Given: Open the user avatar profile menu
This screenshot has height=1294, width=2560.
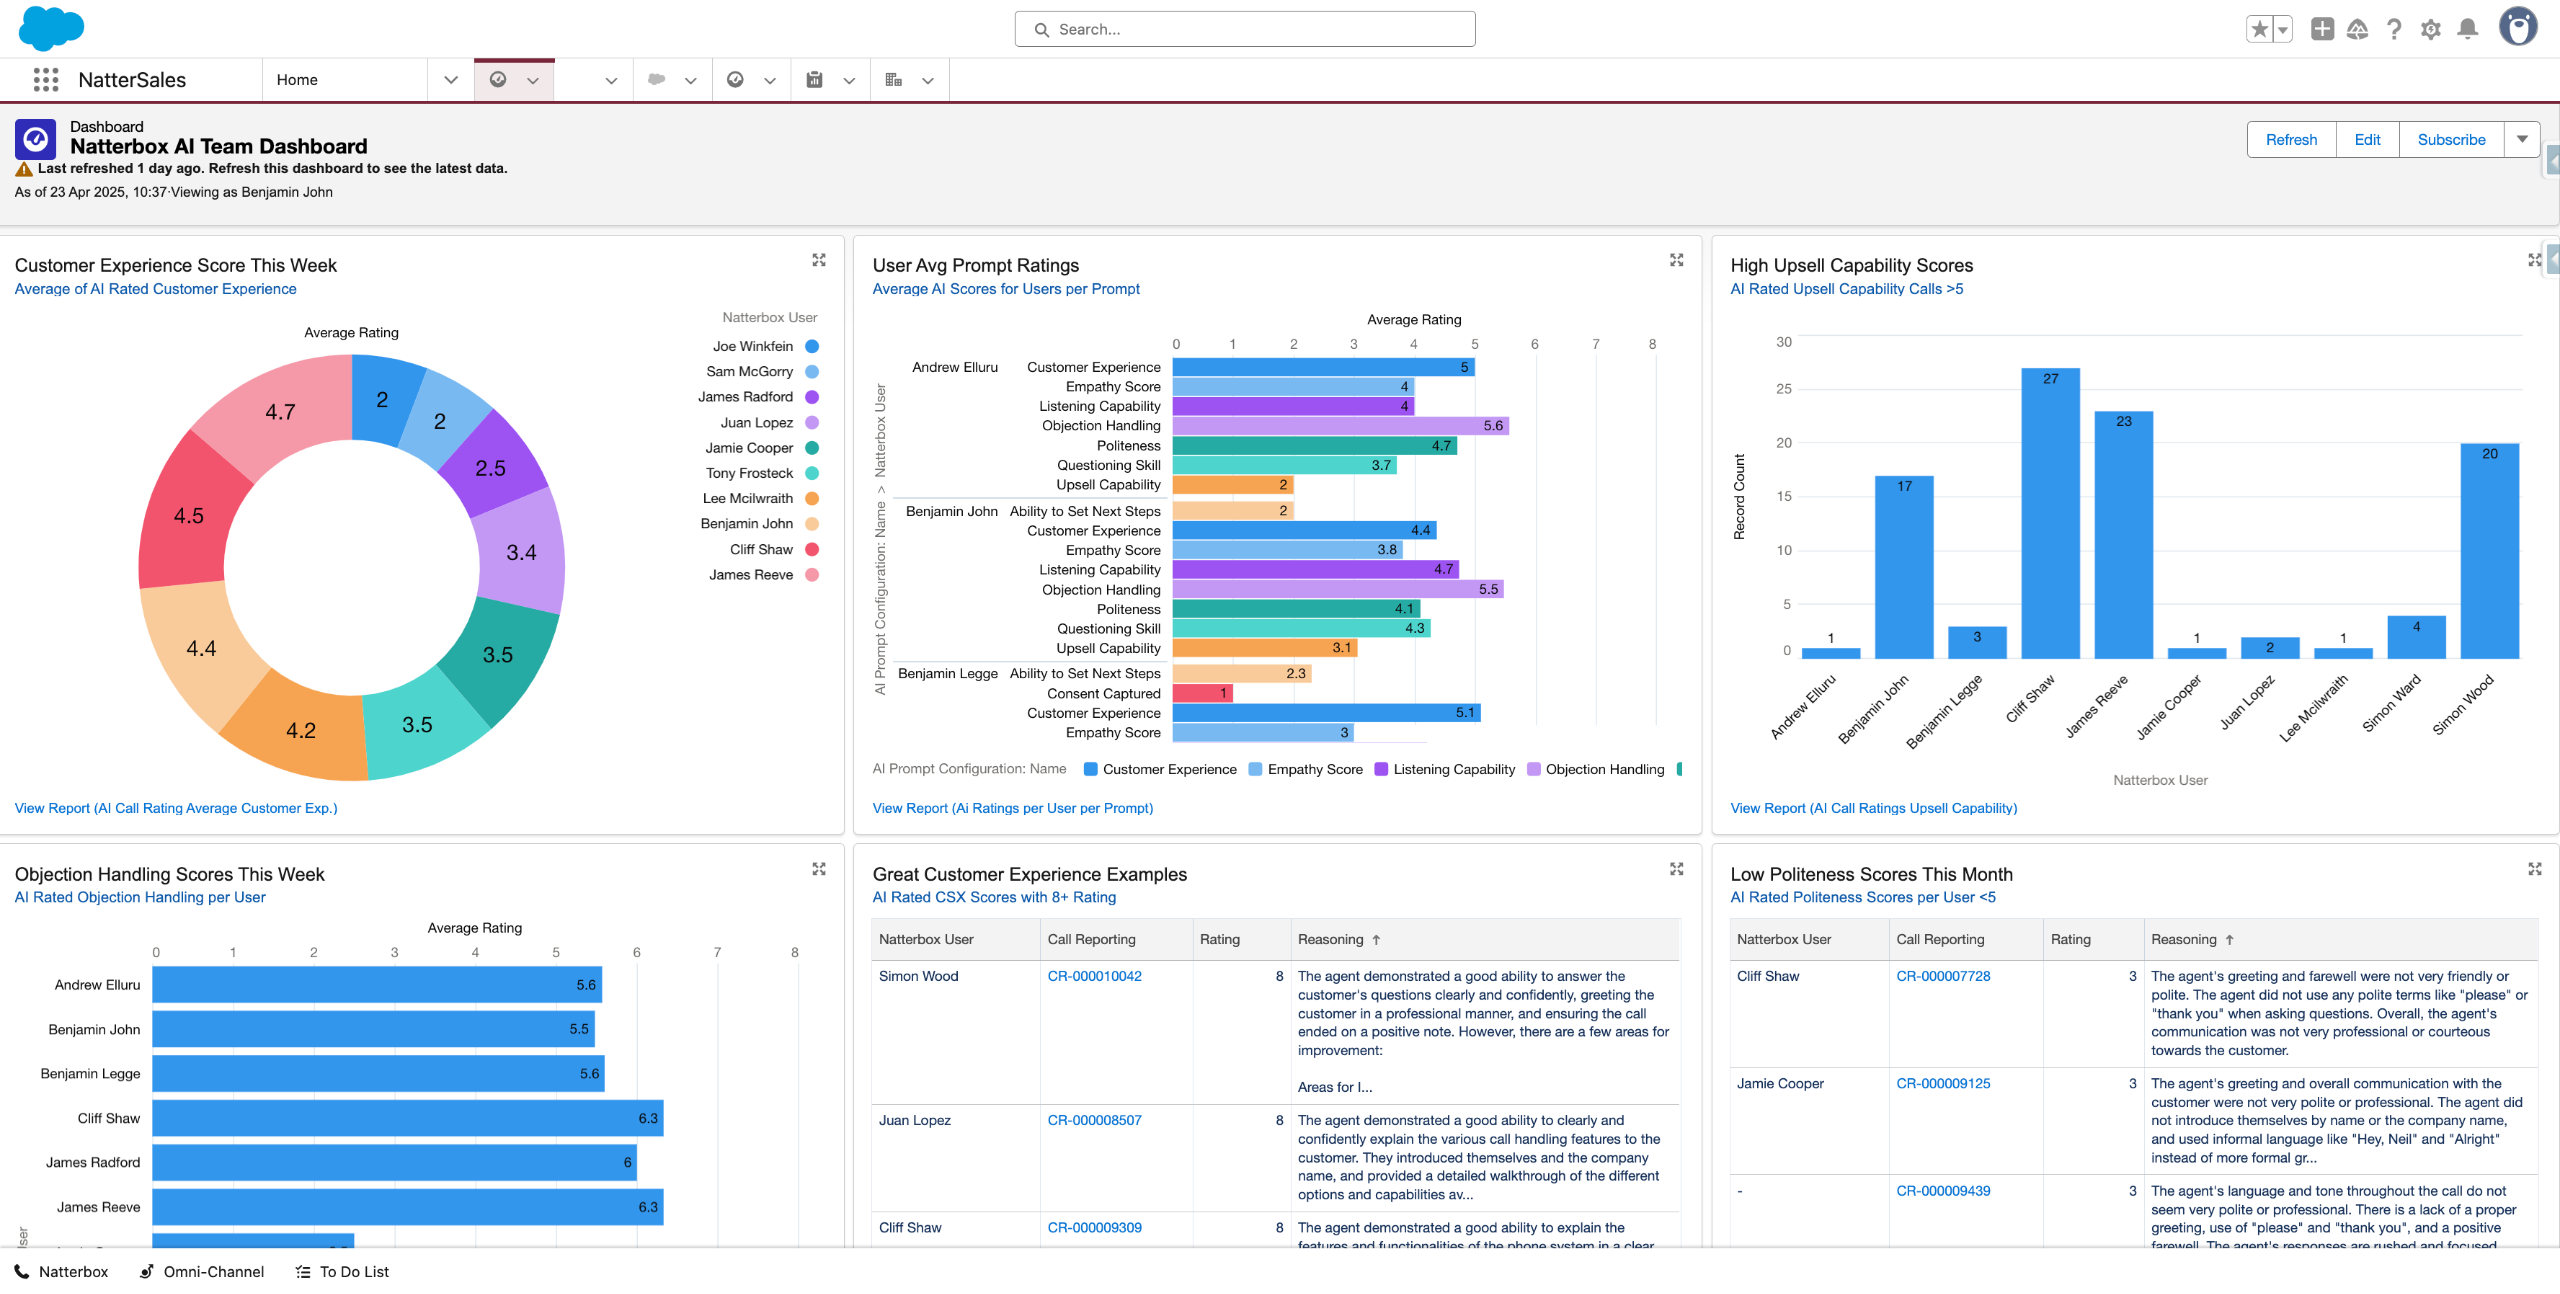Looking at the screenshot, I should (2517, 27).
